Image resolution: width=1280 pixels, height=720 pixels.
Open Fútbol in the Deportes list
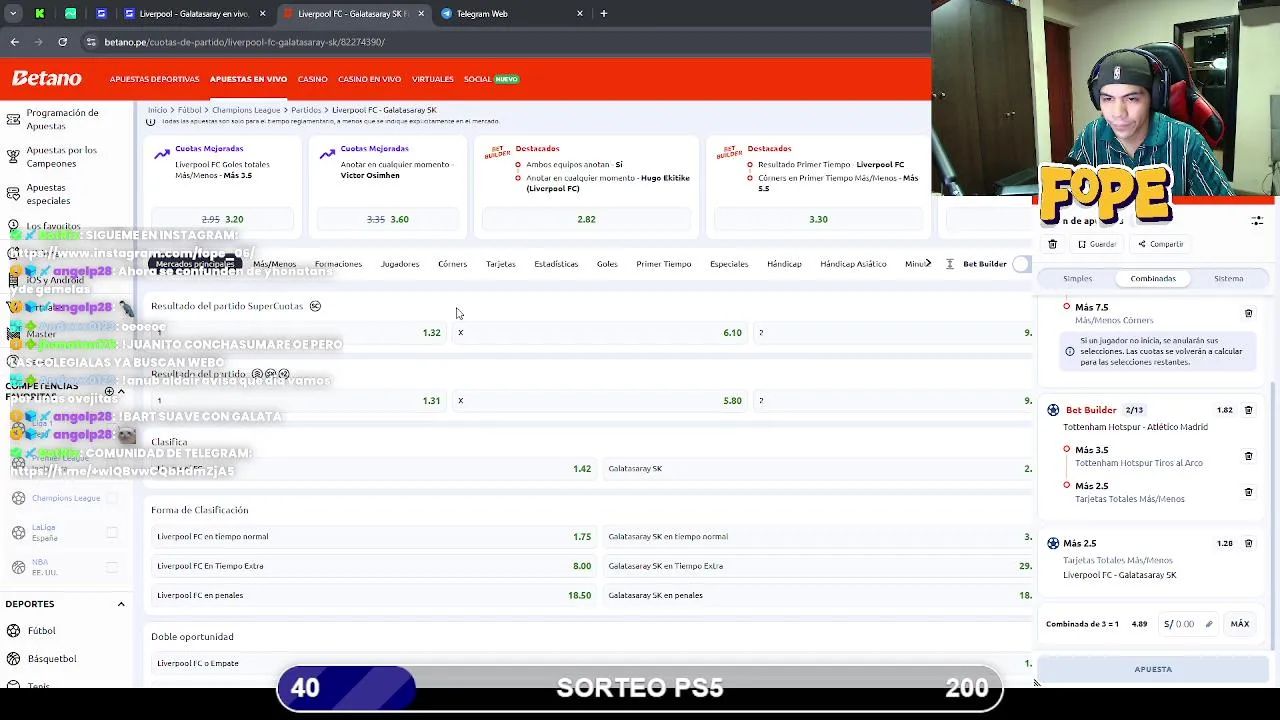41,631
